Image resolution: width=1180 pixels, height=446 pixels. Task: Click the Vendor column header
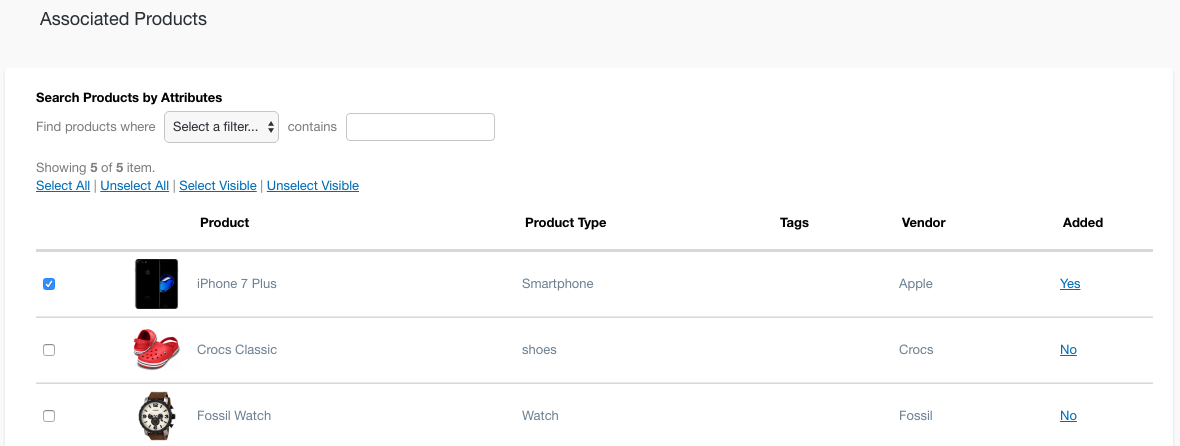tap(923, 223)
